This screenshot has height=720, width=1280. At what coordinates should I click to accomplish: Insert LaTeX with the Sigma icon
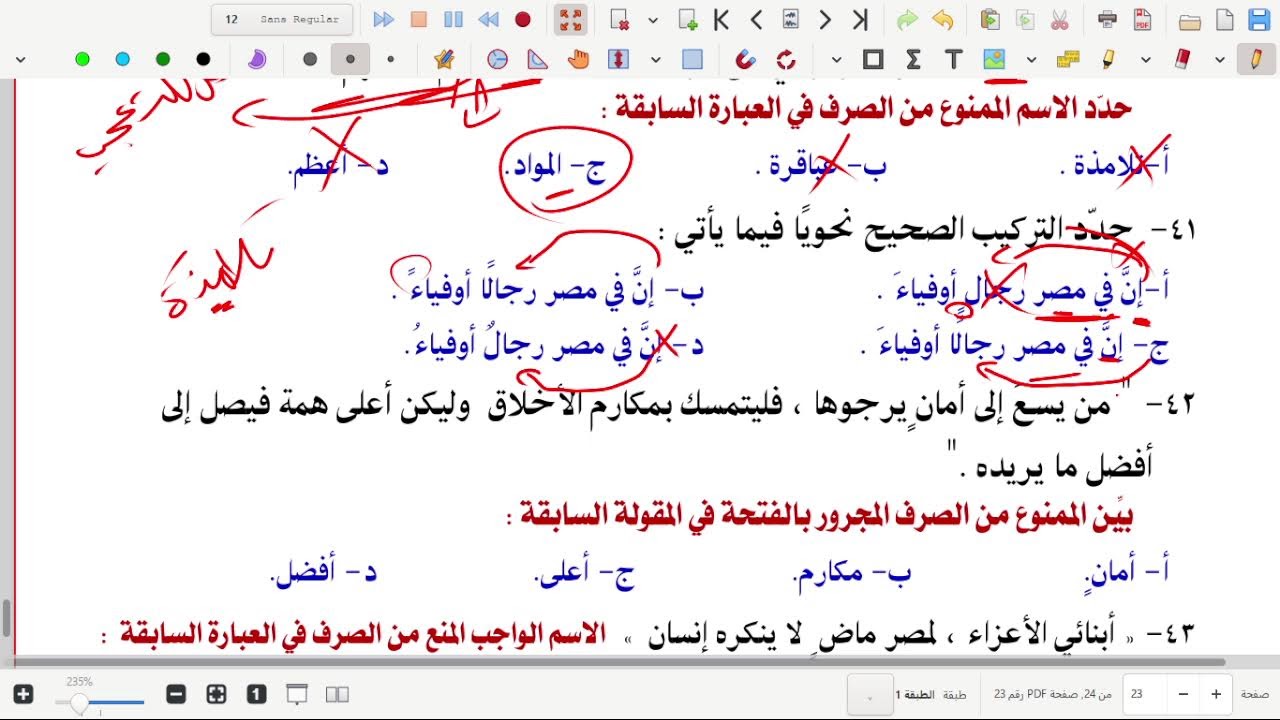[x=913, y=60]
